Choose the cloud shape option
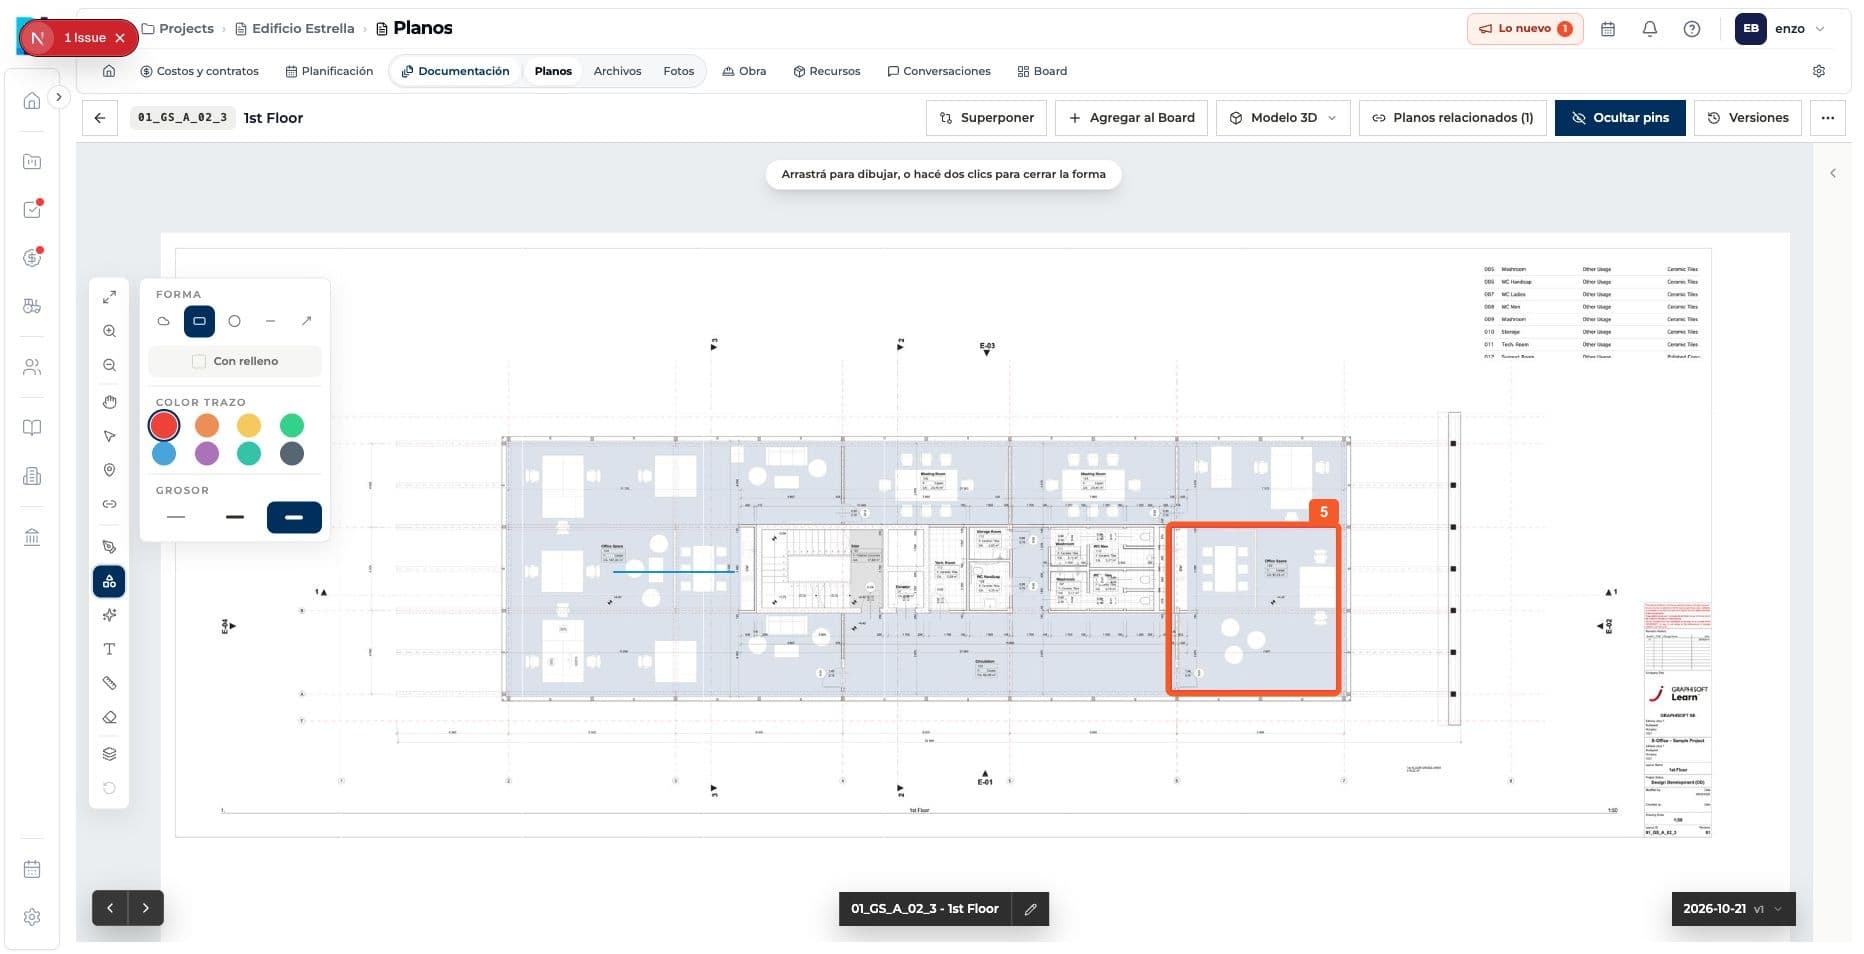The width and height of the screenshot is (1864, 954). click(163, 321)
